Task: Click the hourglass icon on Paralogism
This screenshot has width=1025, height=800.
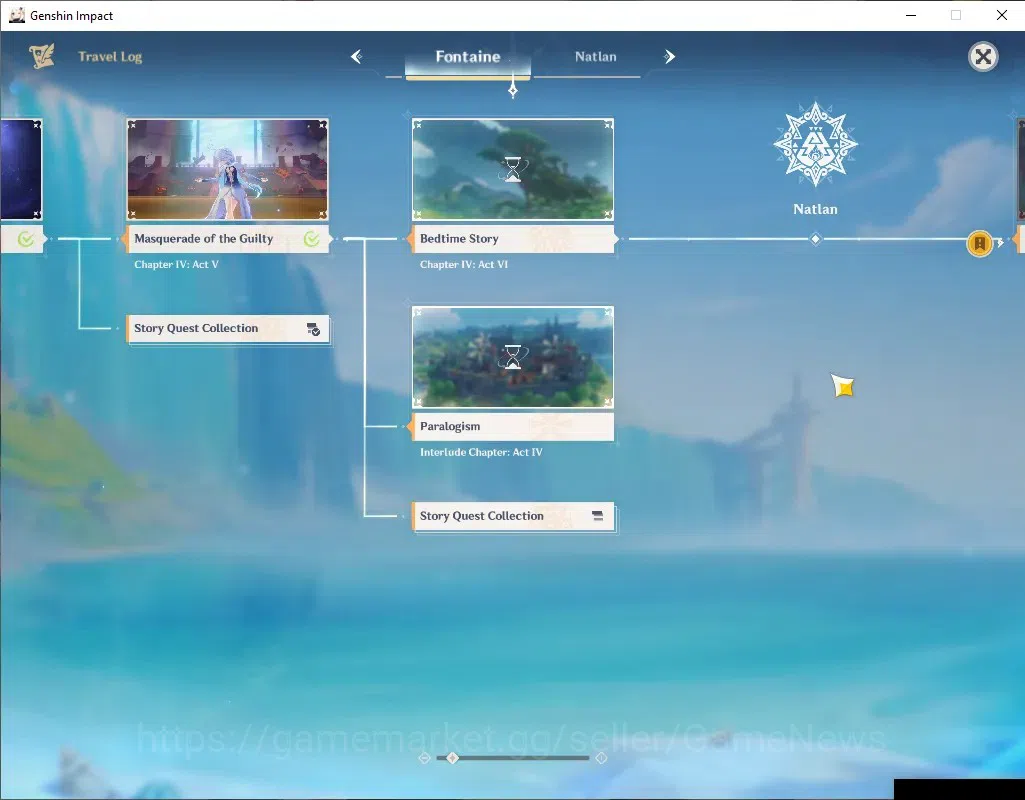Action: pyautogui.click(x=513, y=358)
